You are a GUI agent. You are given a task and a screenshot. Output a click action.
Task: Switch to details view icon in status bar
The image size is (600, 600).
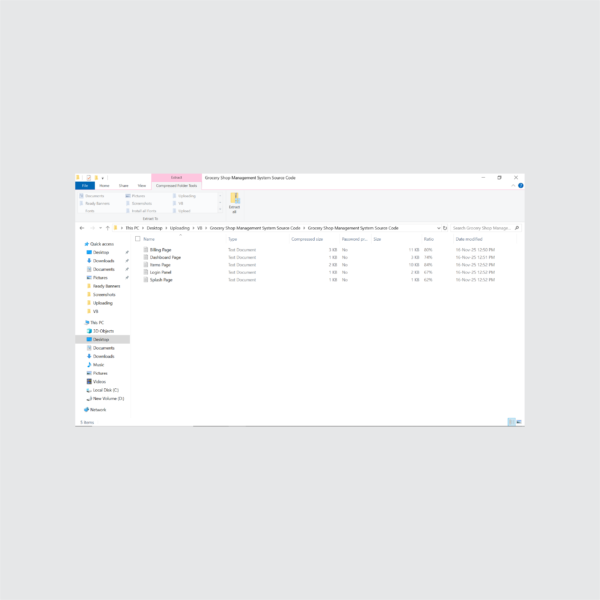point(511,422)
